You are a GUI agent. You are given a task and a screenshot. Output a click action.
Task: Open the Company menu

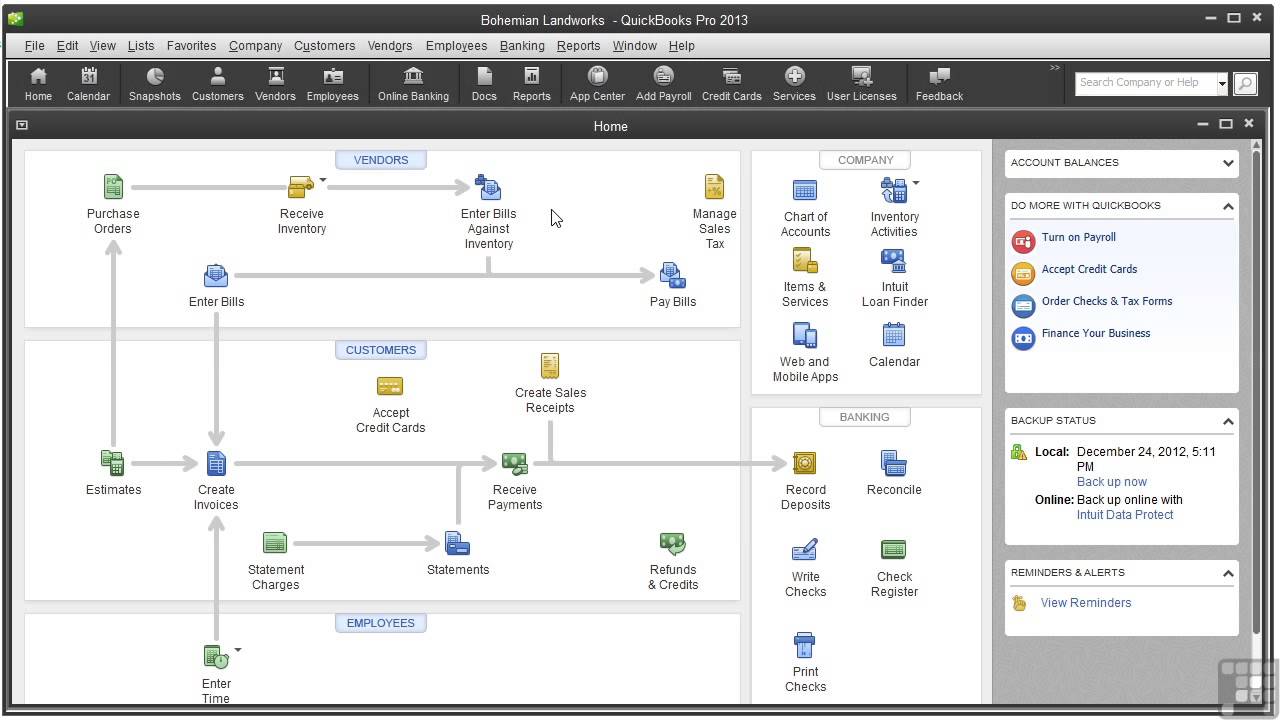pos(255,46)
